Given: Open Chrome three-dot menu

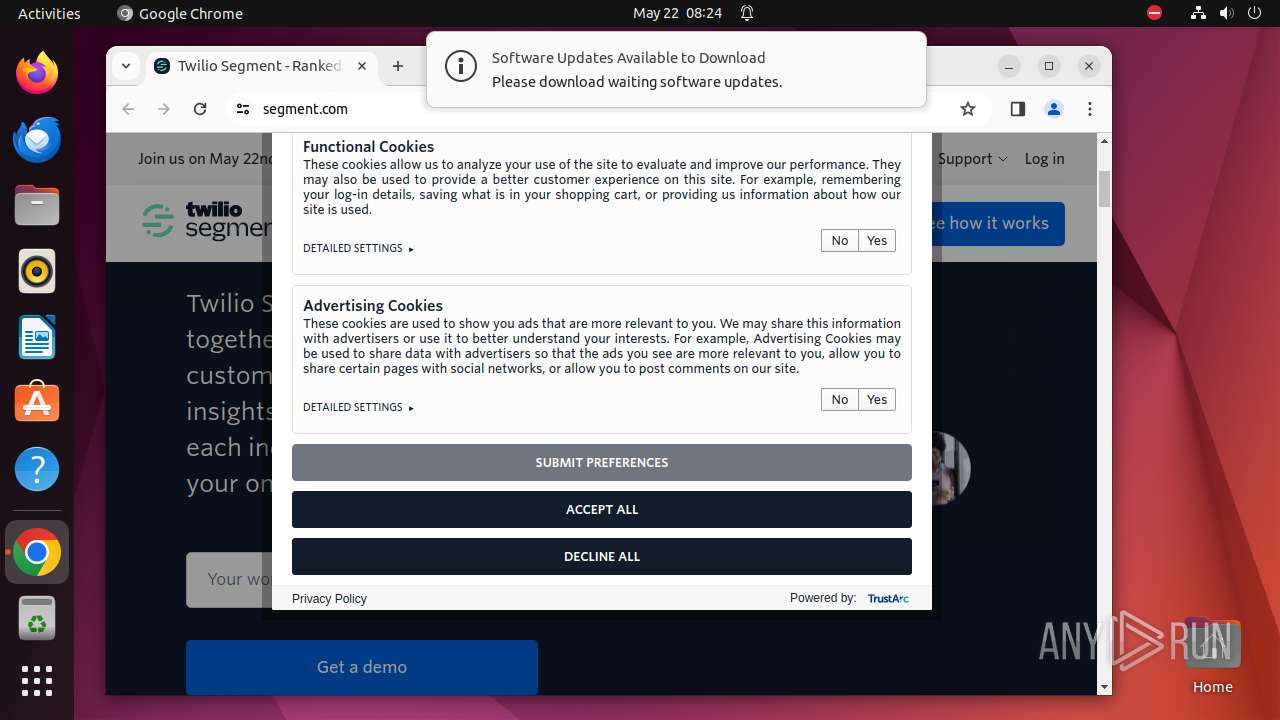Looking at the screenshot, I should [x=1090, y=109].
